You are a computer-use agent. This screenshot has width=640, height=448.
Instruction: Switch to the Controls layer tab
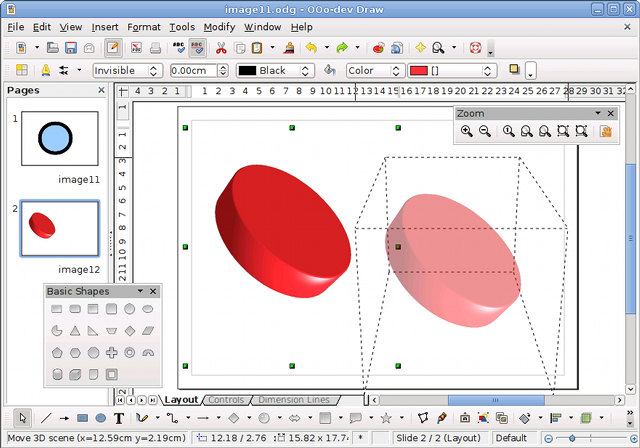click(x=226, y=400)
